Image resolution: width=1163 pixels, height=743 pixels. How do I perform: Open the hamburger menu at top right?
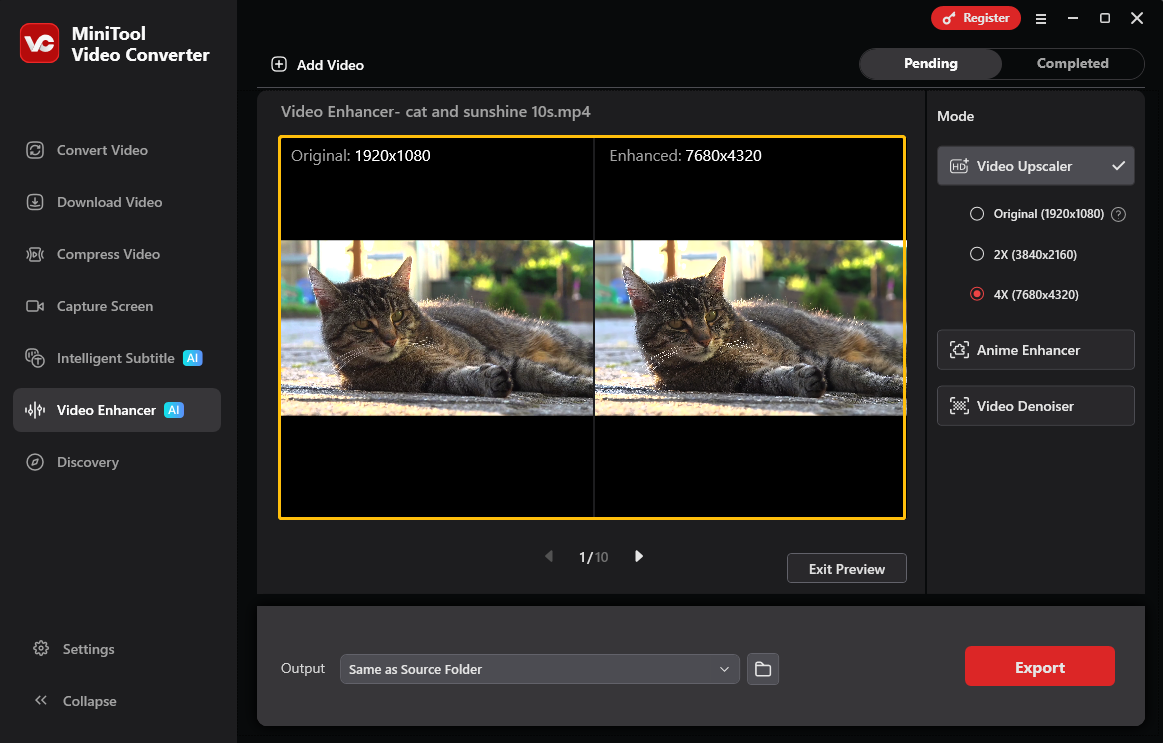pos(1041,18)
